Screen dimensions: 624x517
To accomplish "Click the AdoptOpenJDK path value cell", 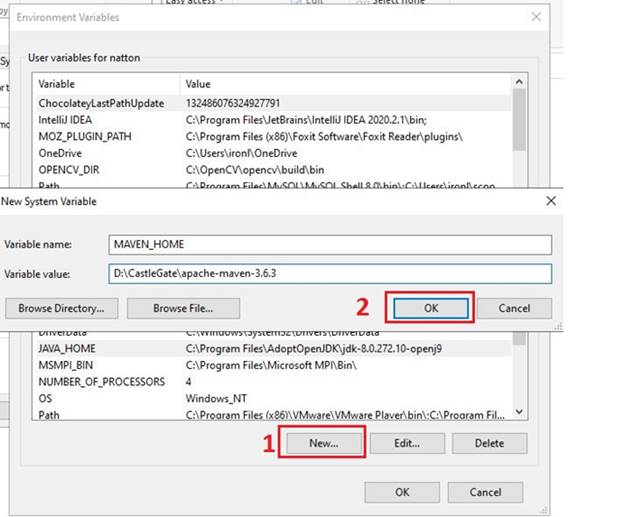I will tap(314, 349).
